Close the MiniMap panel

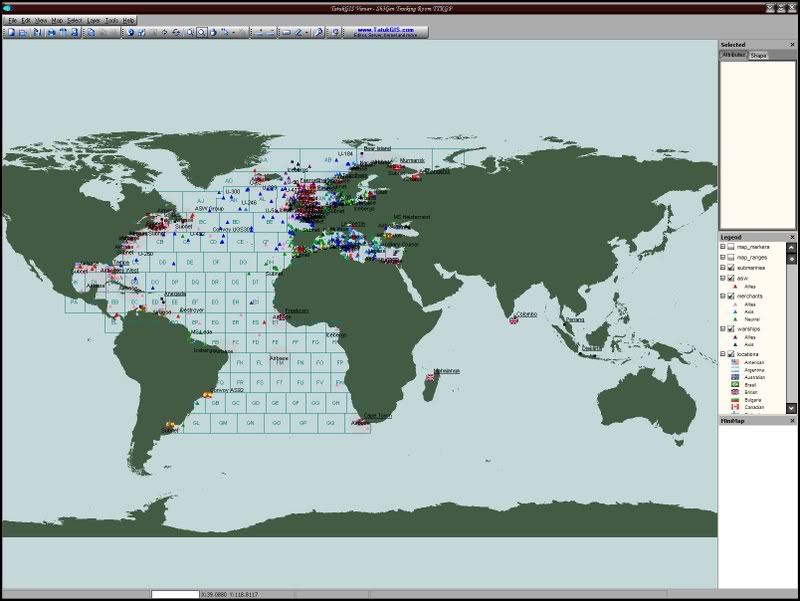793,421
